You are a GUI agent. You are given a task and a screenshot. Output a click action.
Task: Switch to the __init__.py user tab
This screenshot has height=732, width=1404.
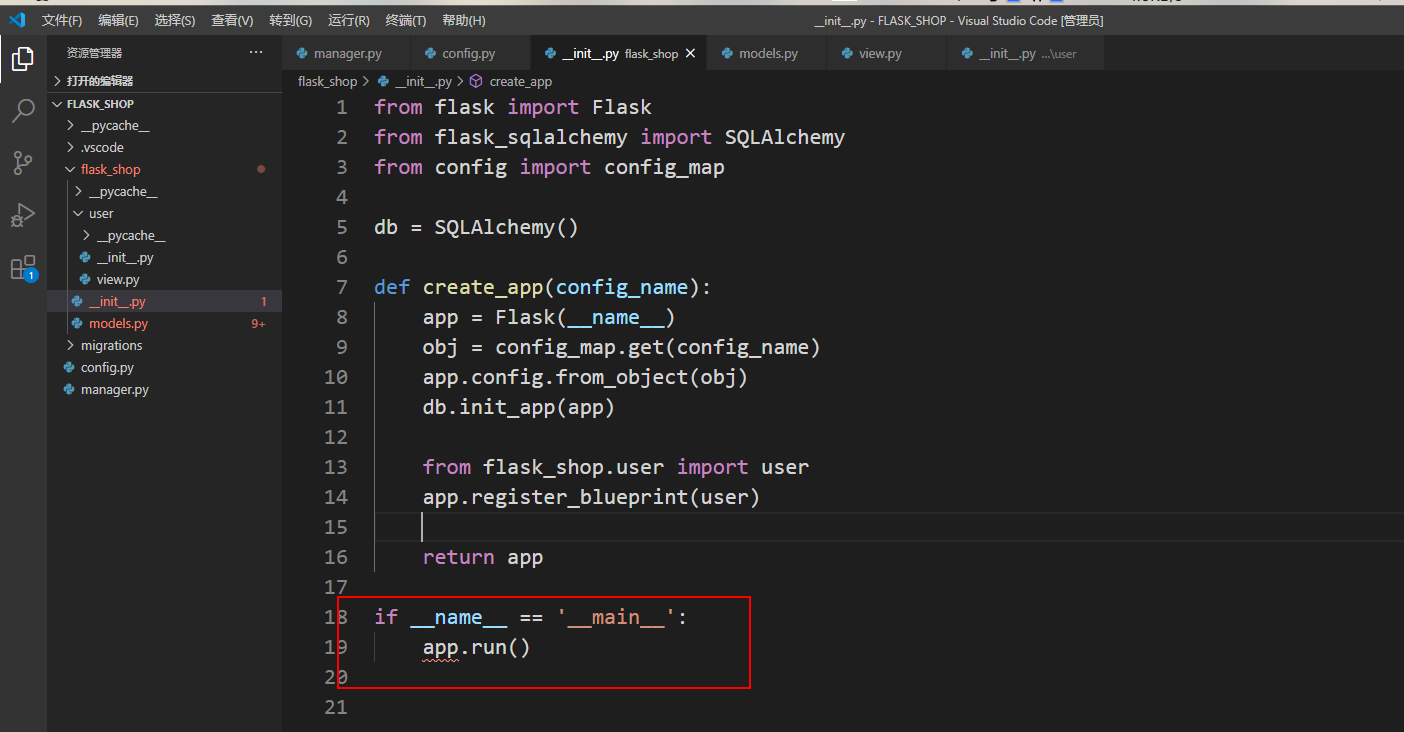tap(1024, 53)
